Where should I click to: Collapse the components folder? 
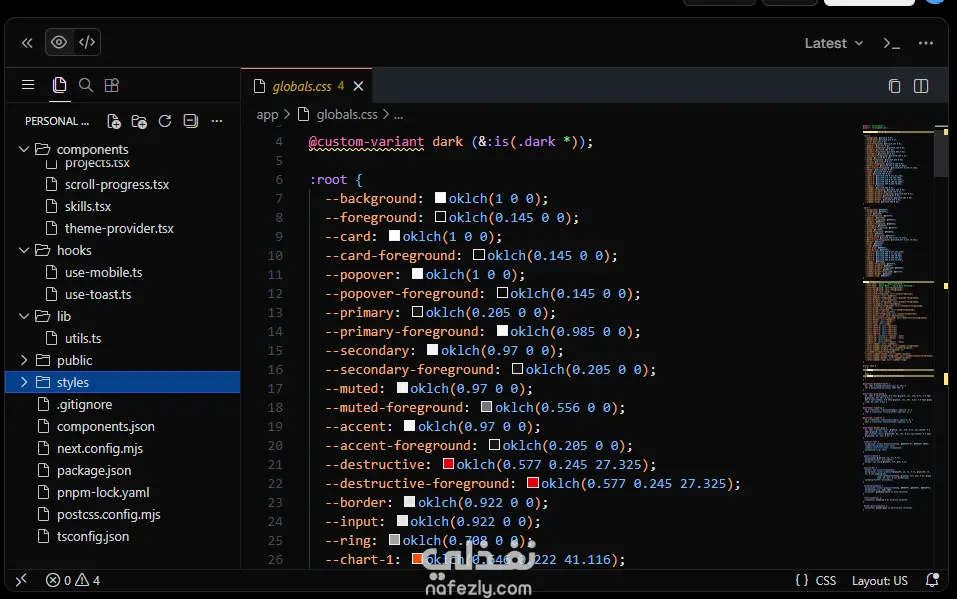pos(24,149)
